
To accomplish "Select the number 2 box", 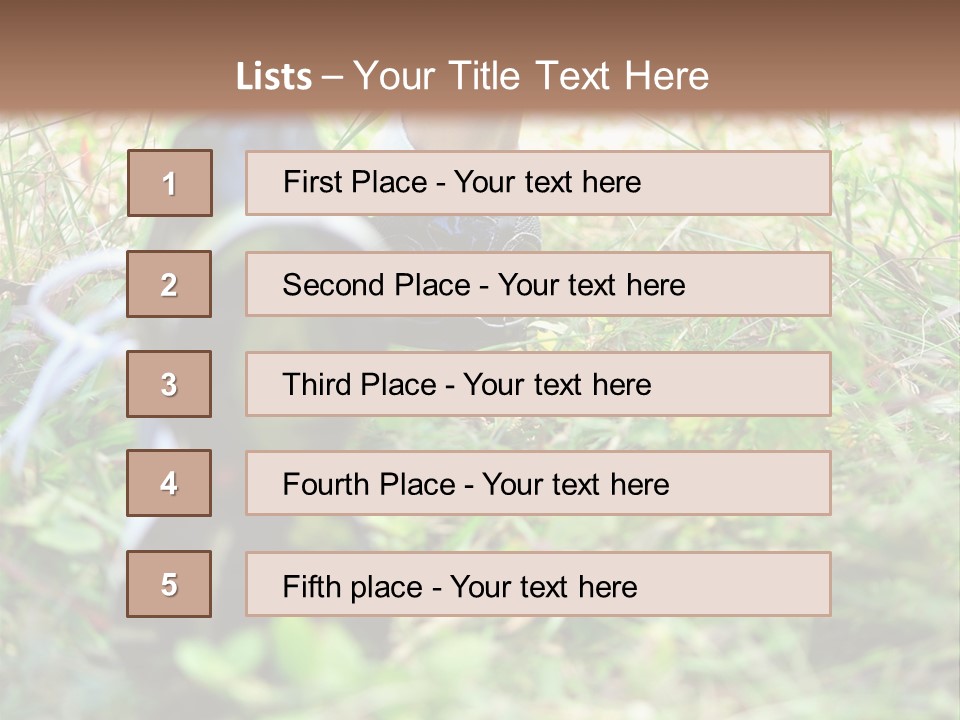I will coord(169,284).
